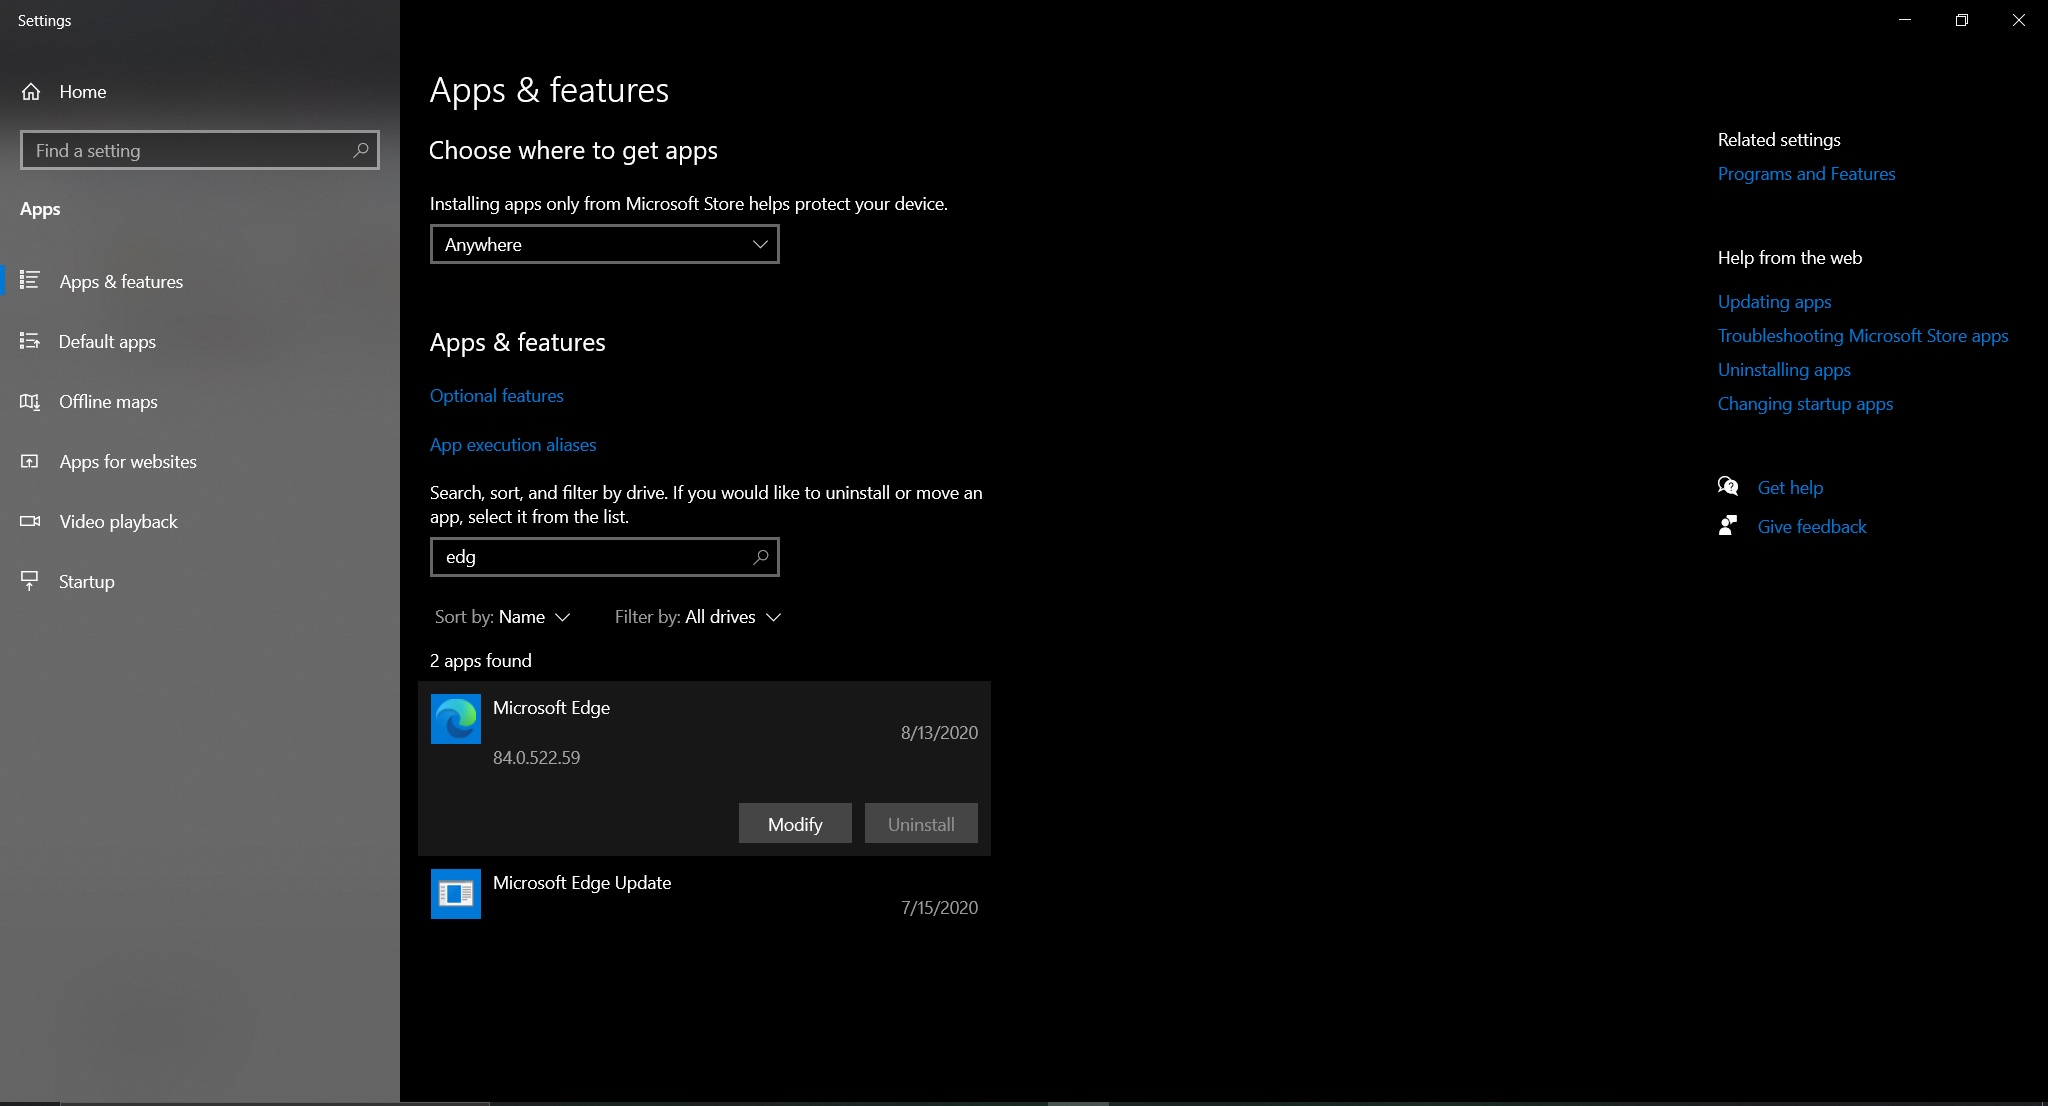Click the search icon in apps list
Viewport: 2048px width, 1106px height.
point(760,556)
